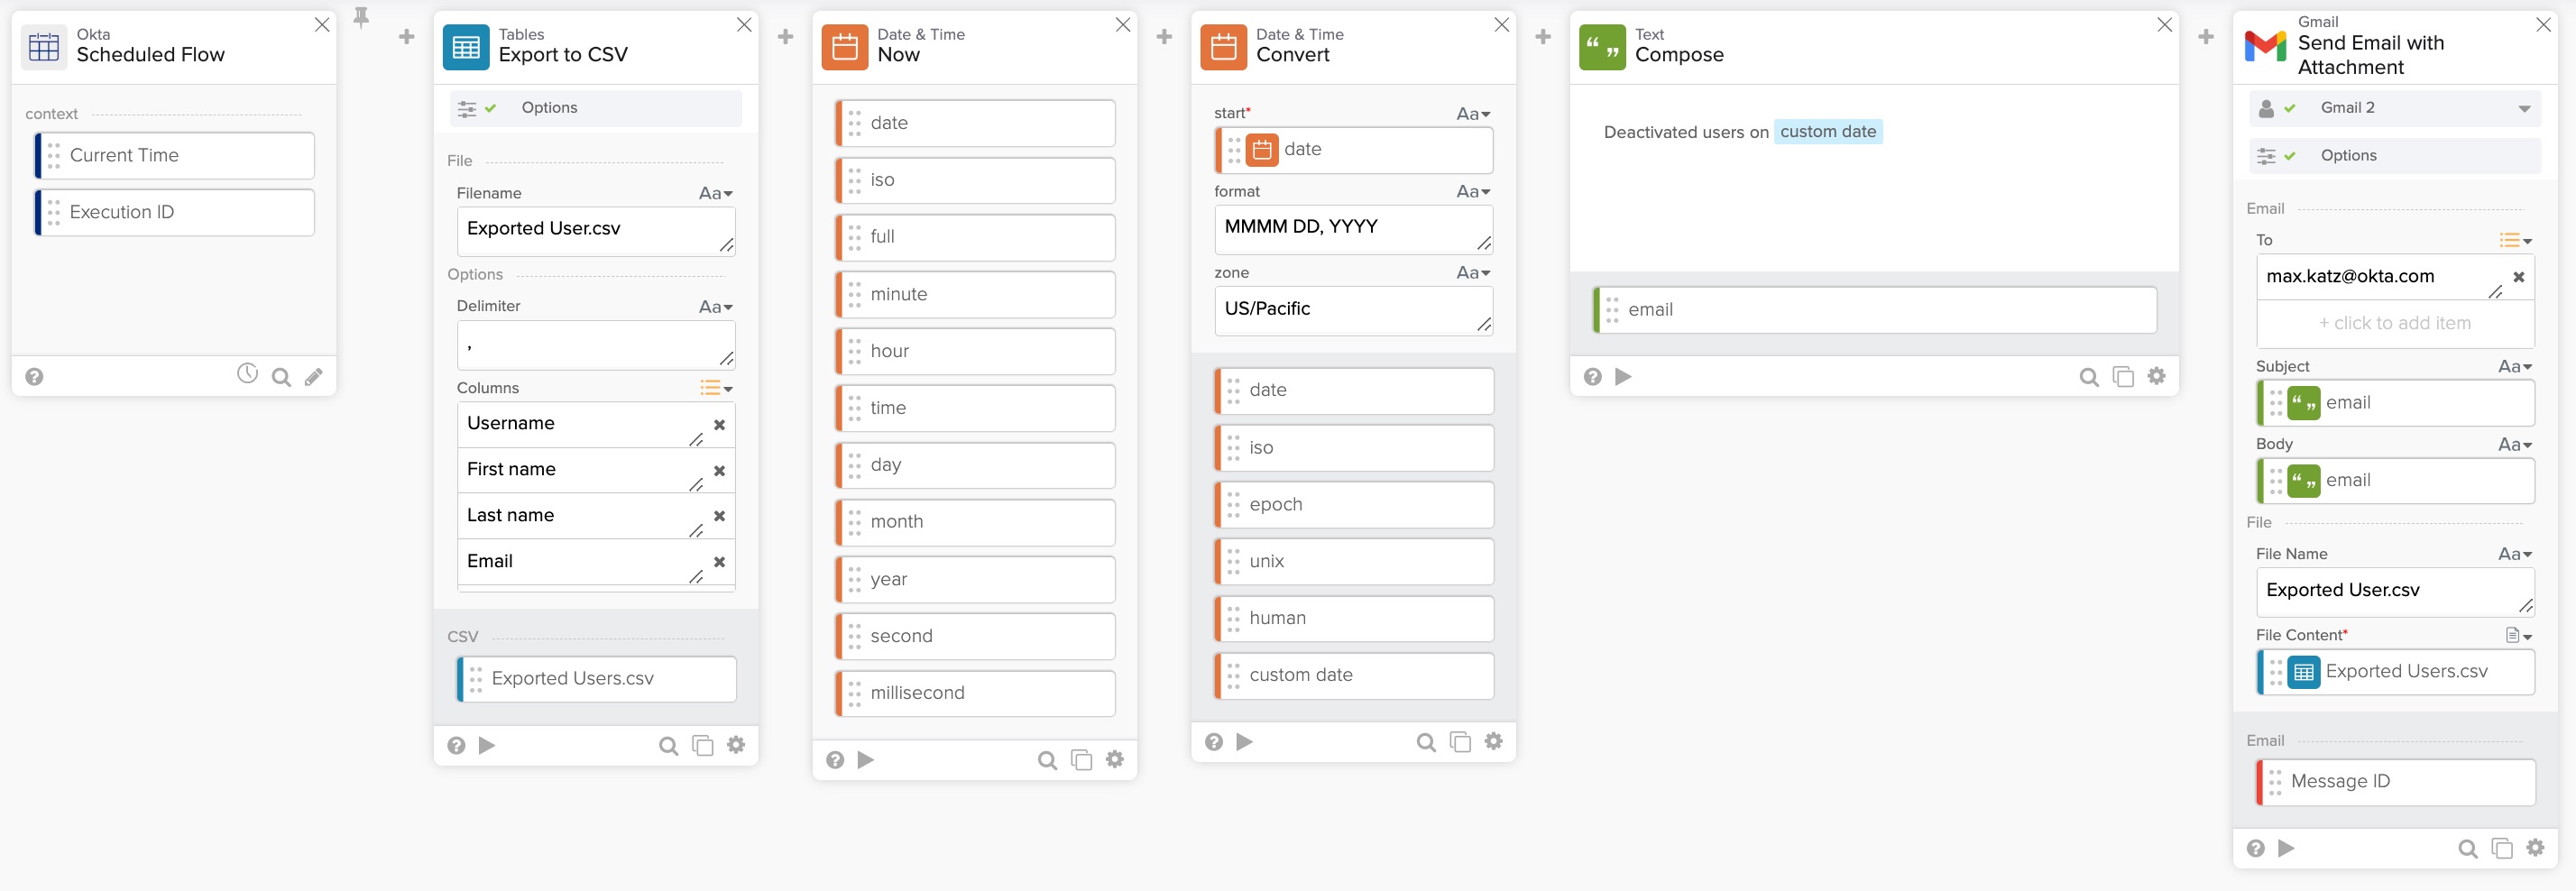Select 'epoch' output in Convert card
Screen dimensions: 2576x891
(x=1354, y=505)
